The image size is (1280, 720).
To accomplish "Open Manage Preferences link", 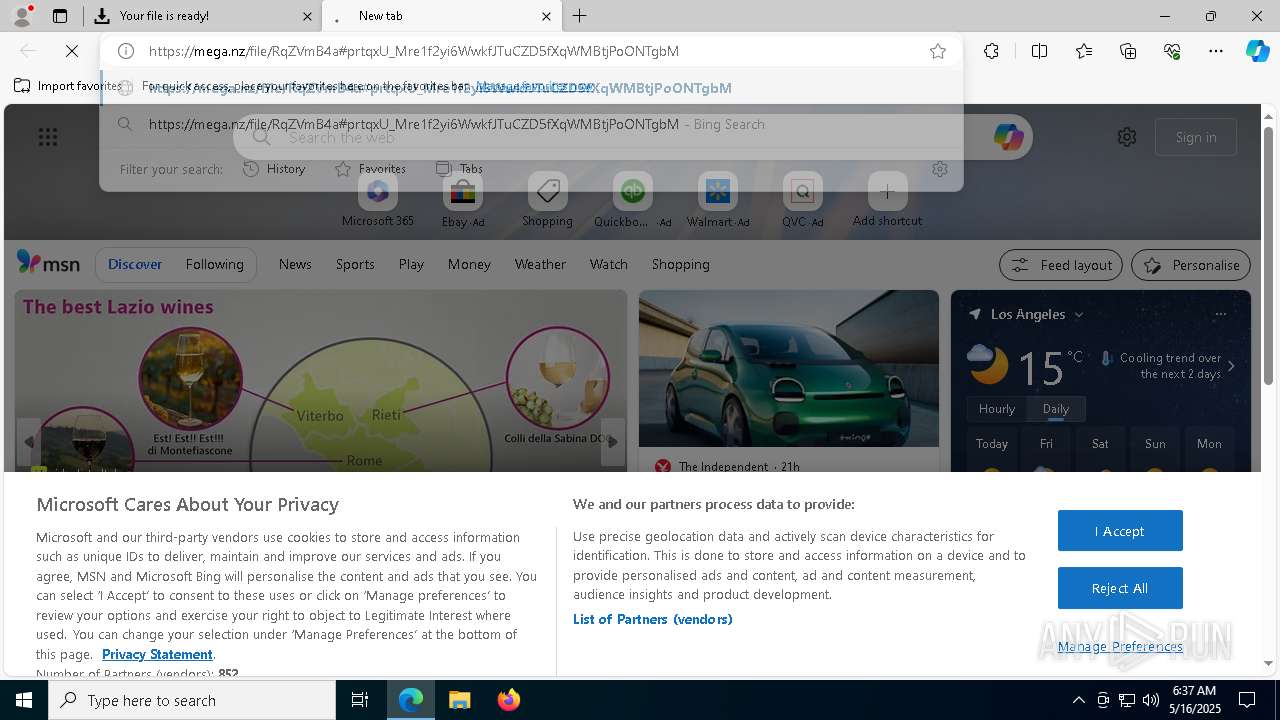I will 1120,646.
